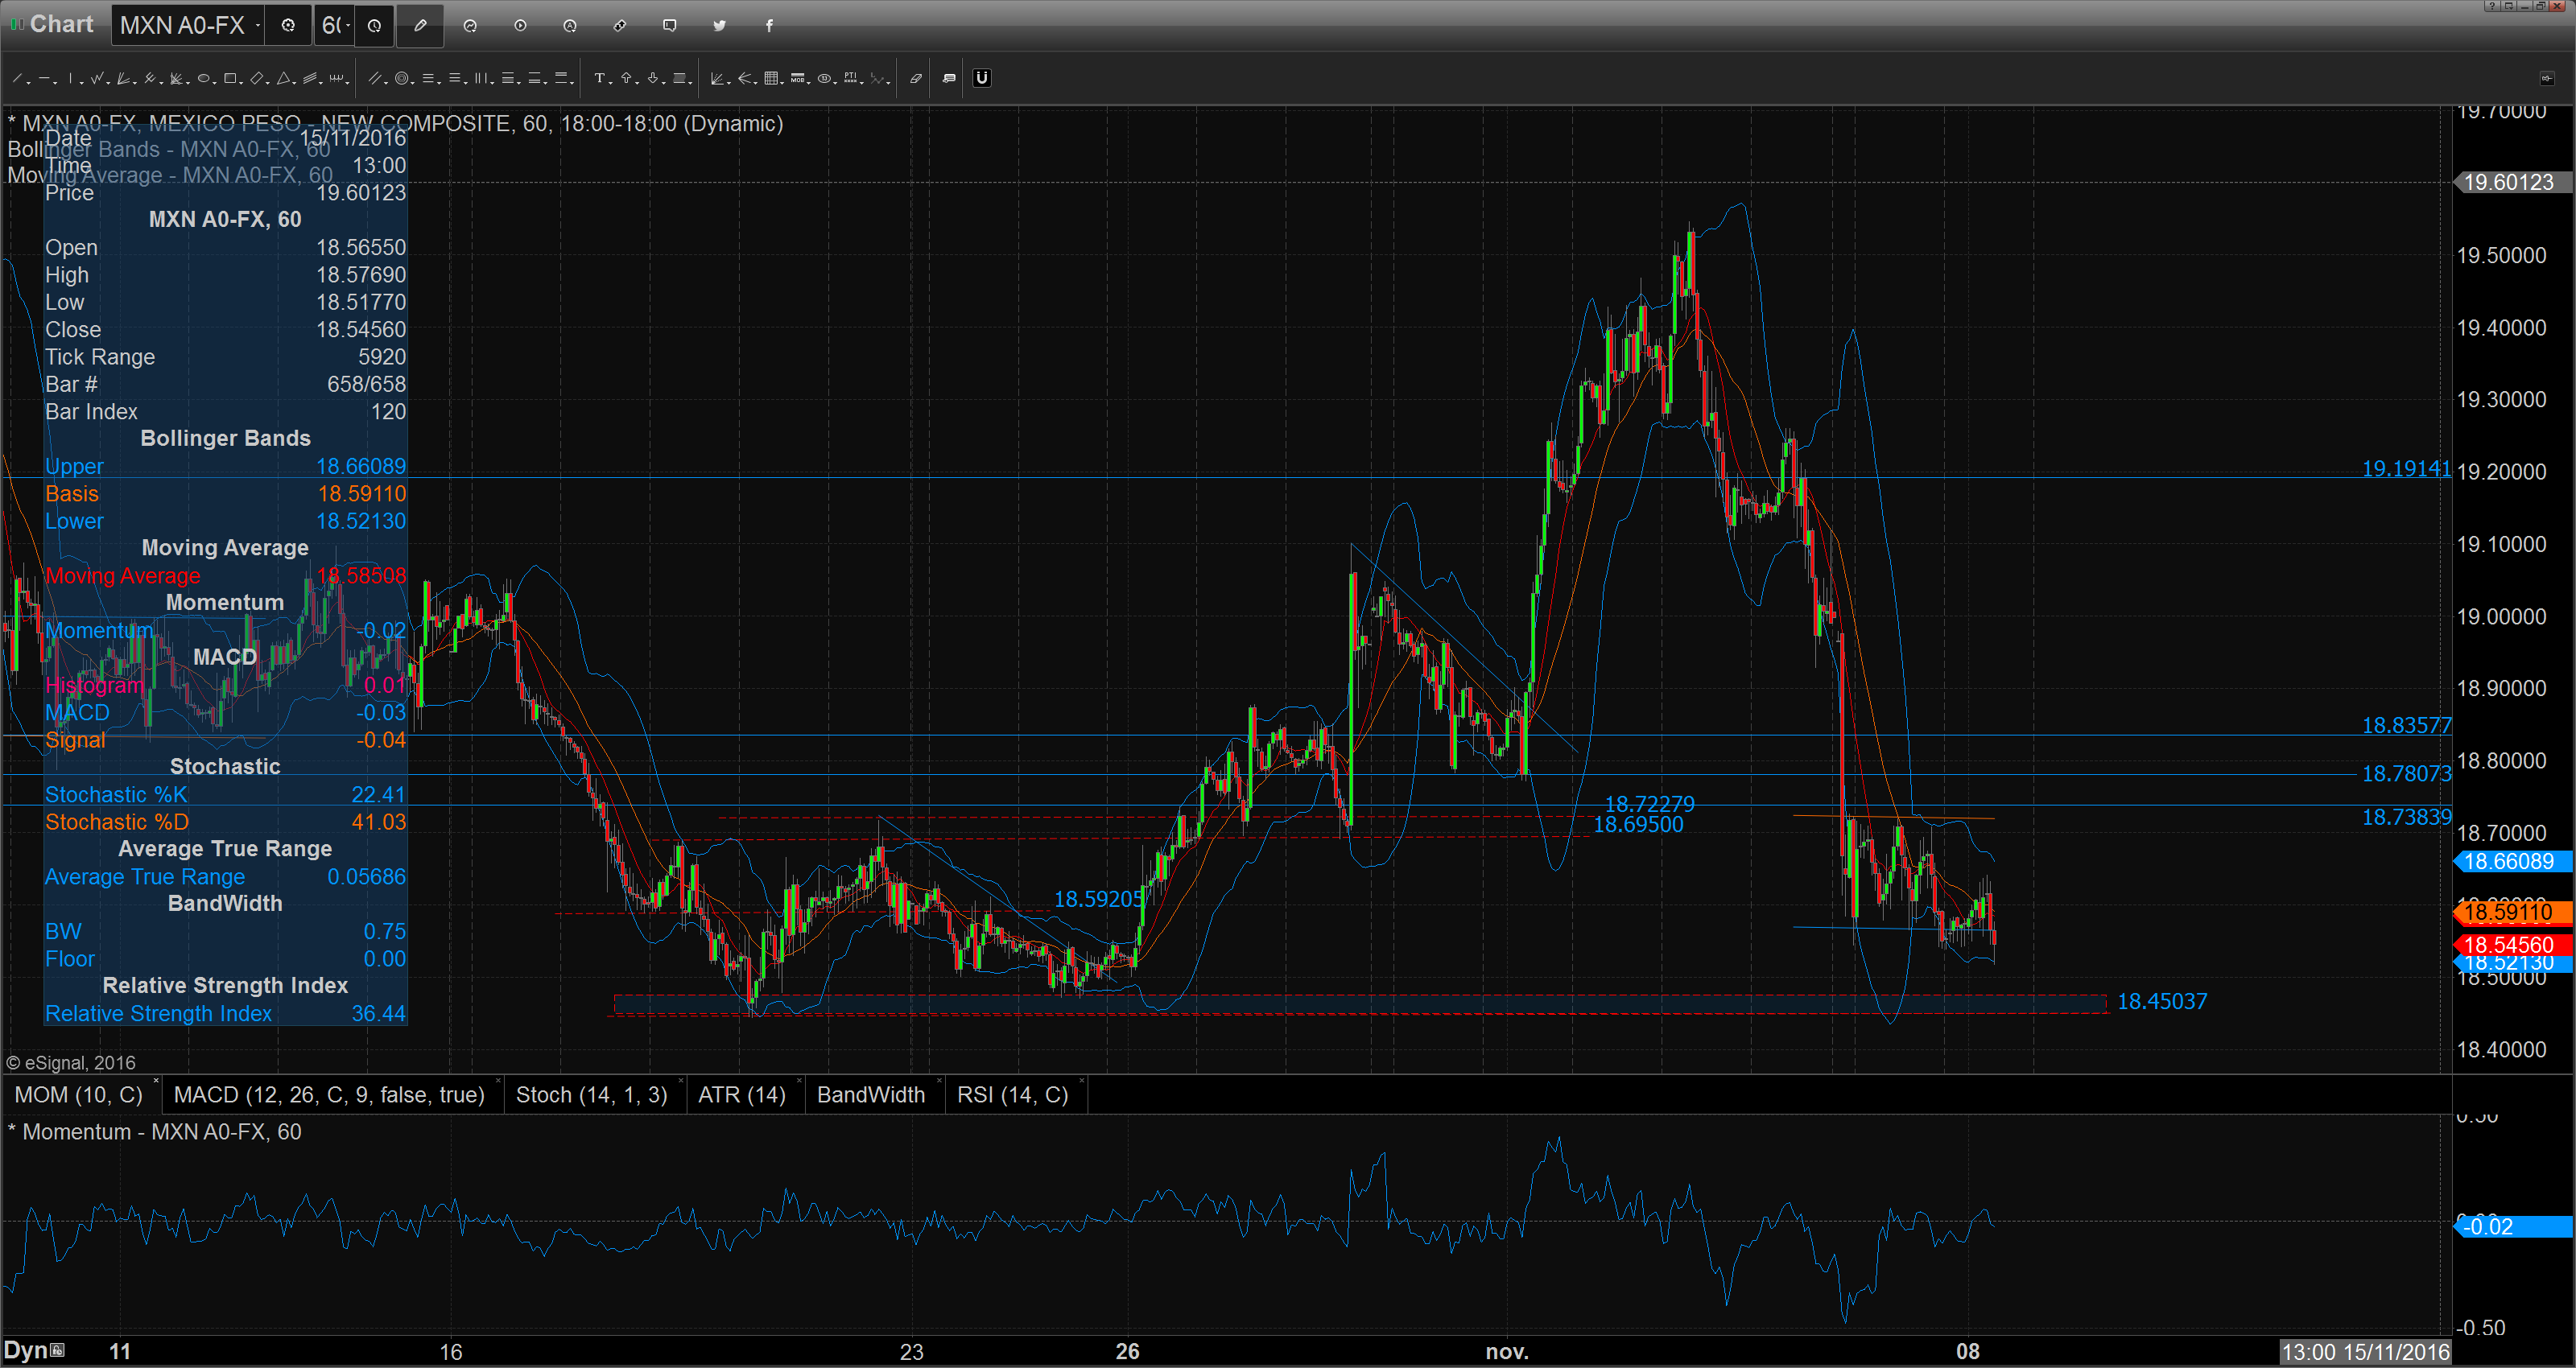The height and width of the screenshot is (1368, 2576).
Task: Close the MOM (10, C) tab
Action: [156, 1081]
